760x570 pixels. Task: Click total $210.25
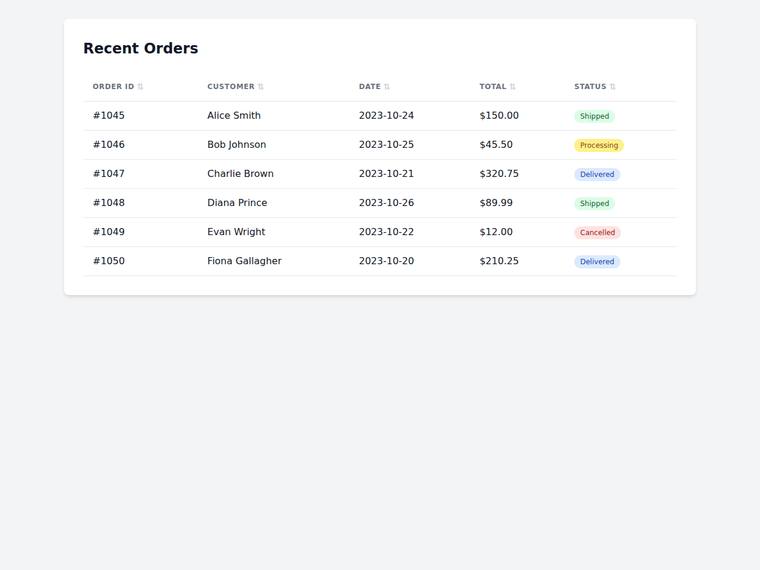[499, 261]
